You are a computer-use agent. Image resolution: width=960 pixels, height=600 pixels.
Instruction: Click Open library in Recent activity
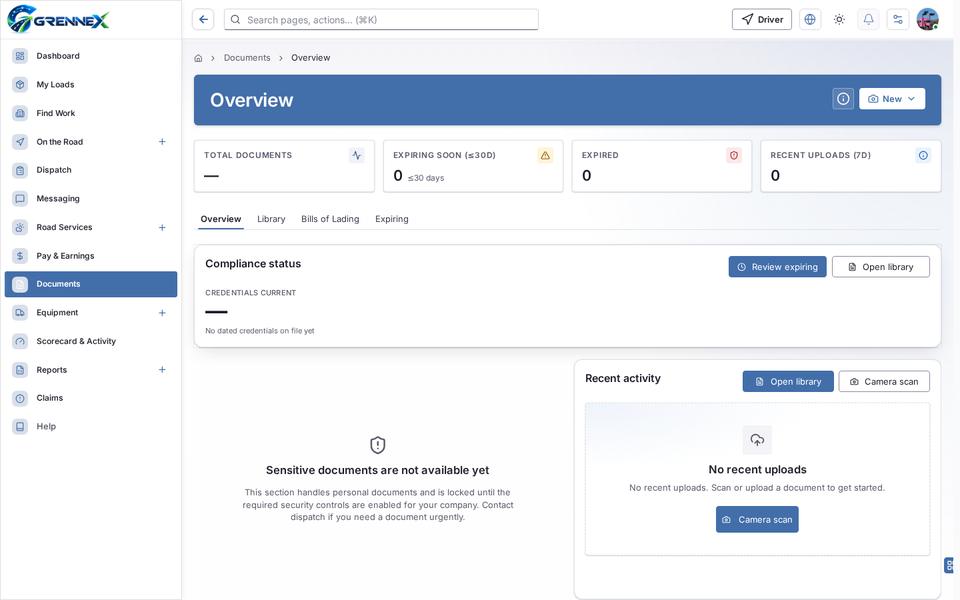click(x=788, y=381)
